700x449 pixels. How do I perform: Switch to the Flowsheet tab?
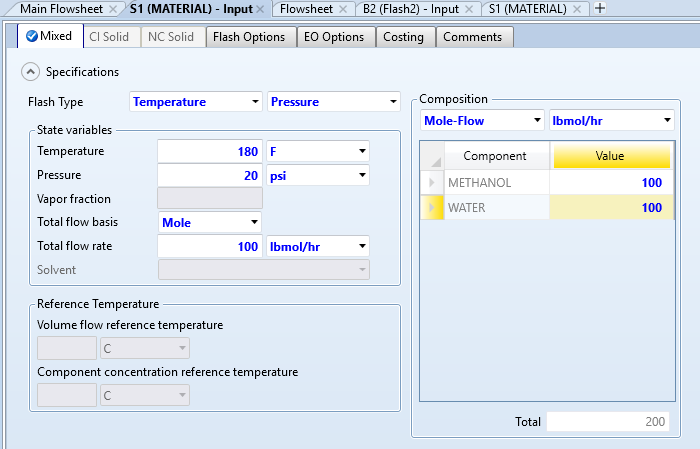pos(306,9)
